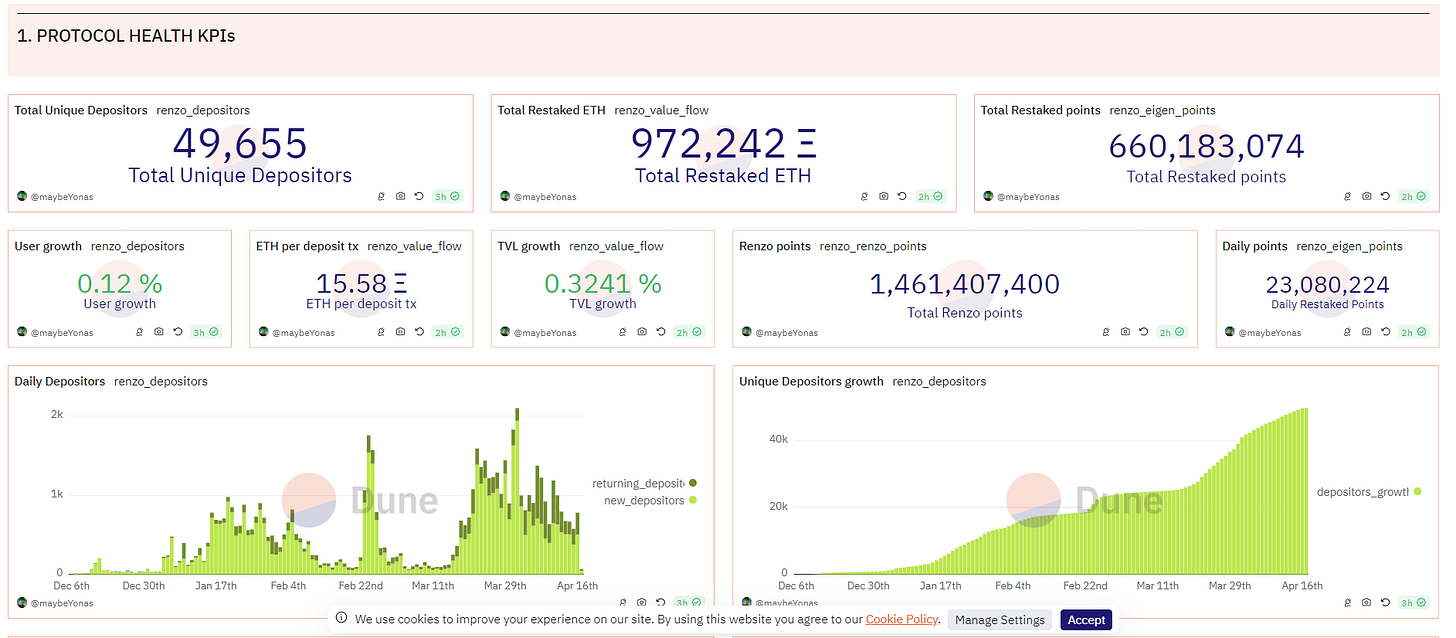Click the 0.12 % user growth value

120,284
